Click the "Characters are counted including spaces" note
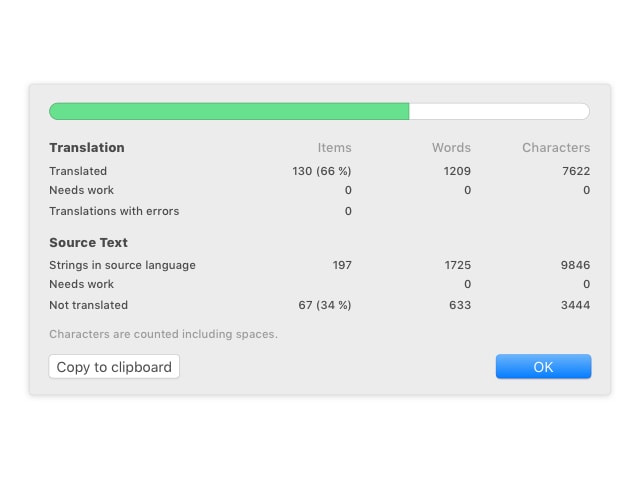Screen dimensions: 640x478 (x=163, y=334)
